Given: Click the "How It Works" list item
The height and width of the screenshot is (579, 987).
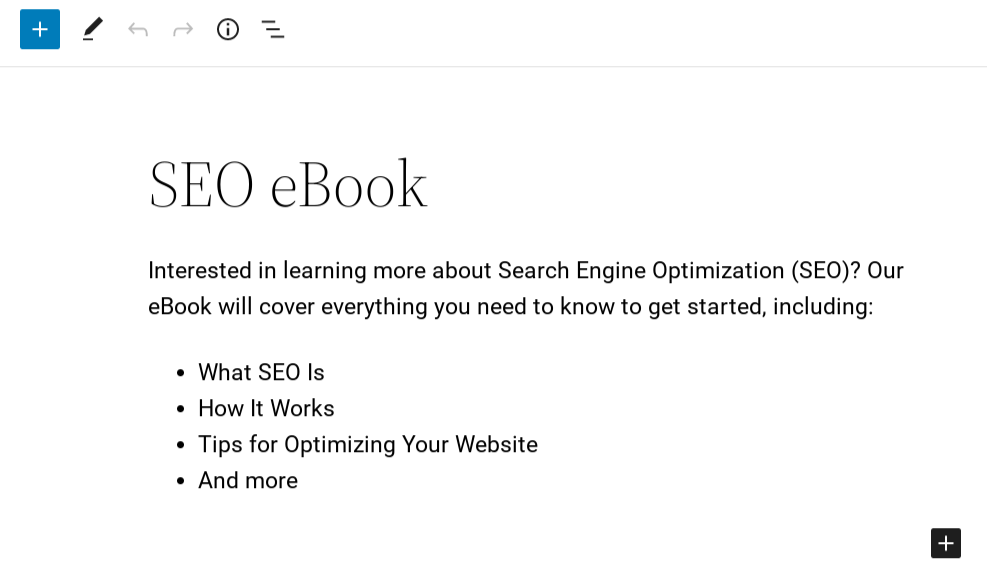Looking at the screenshot, I should coord(266,408).
